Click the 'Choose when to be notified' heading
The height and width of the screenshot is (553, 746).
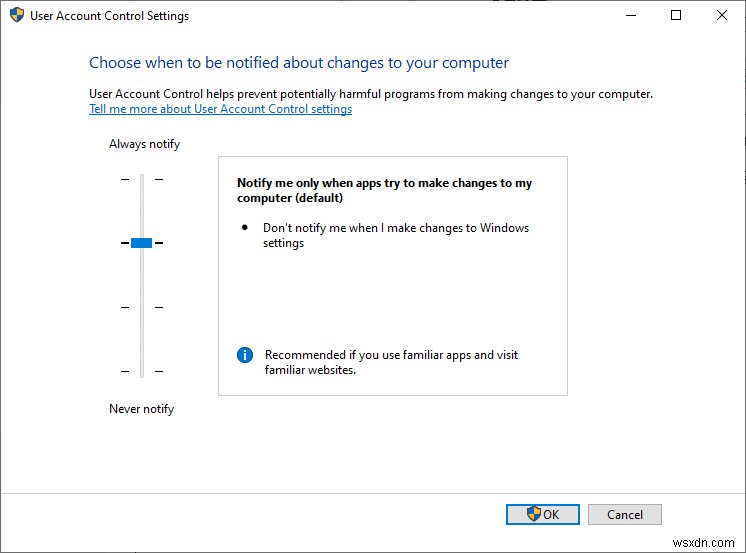tap(299, 63)
